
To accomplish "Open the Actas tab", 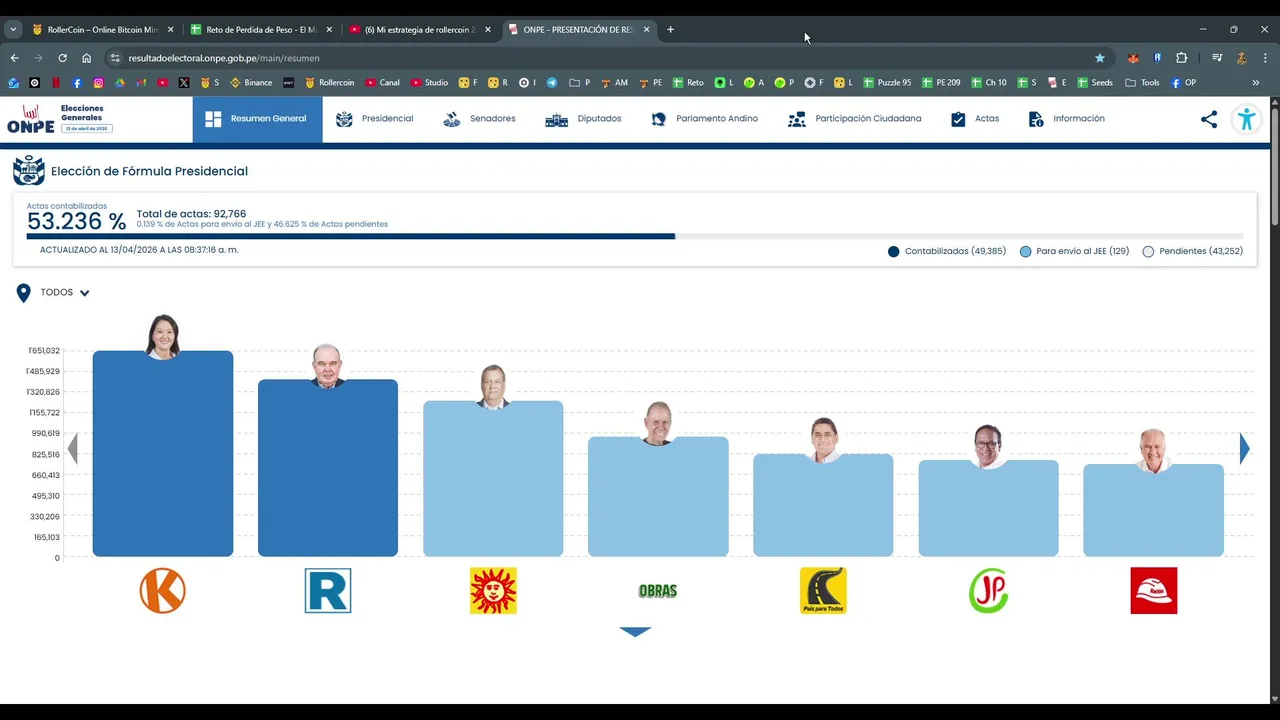I will click(x=974, y=119).
